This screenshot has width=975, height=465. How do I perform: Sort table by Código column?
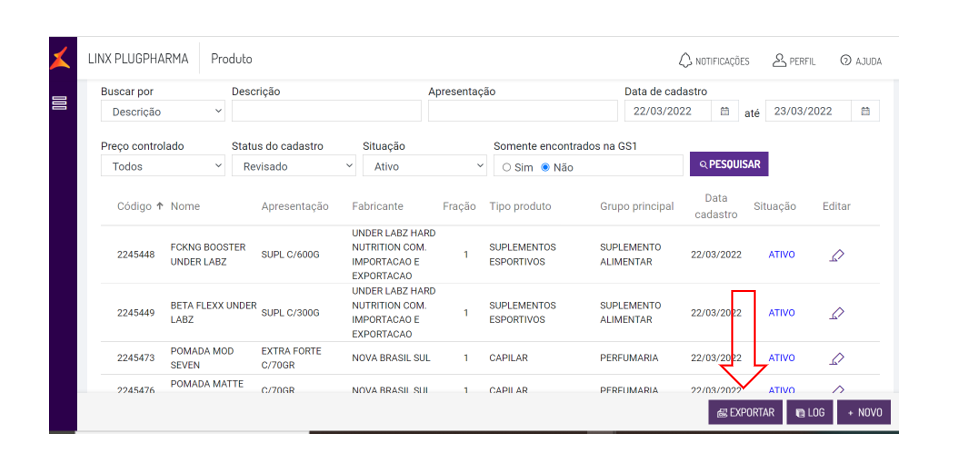140,206
